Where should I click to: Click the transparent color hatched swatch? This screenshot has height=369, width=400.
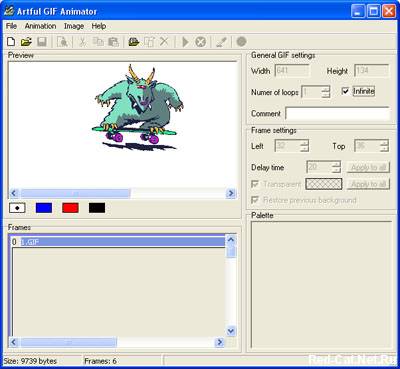click(324, 184)
